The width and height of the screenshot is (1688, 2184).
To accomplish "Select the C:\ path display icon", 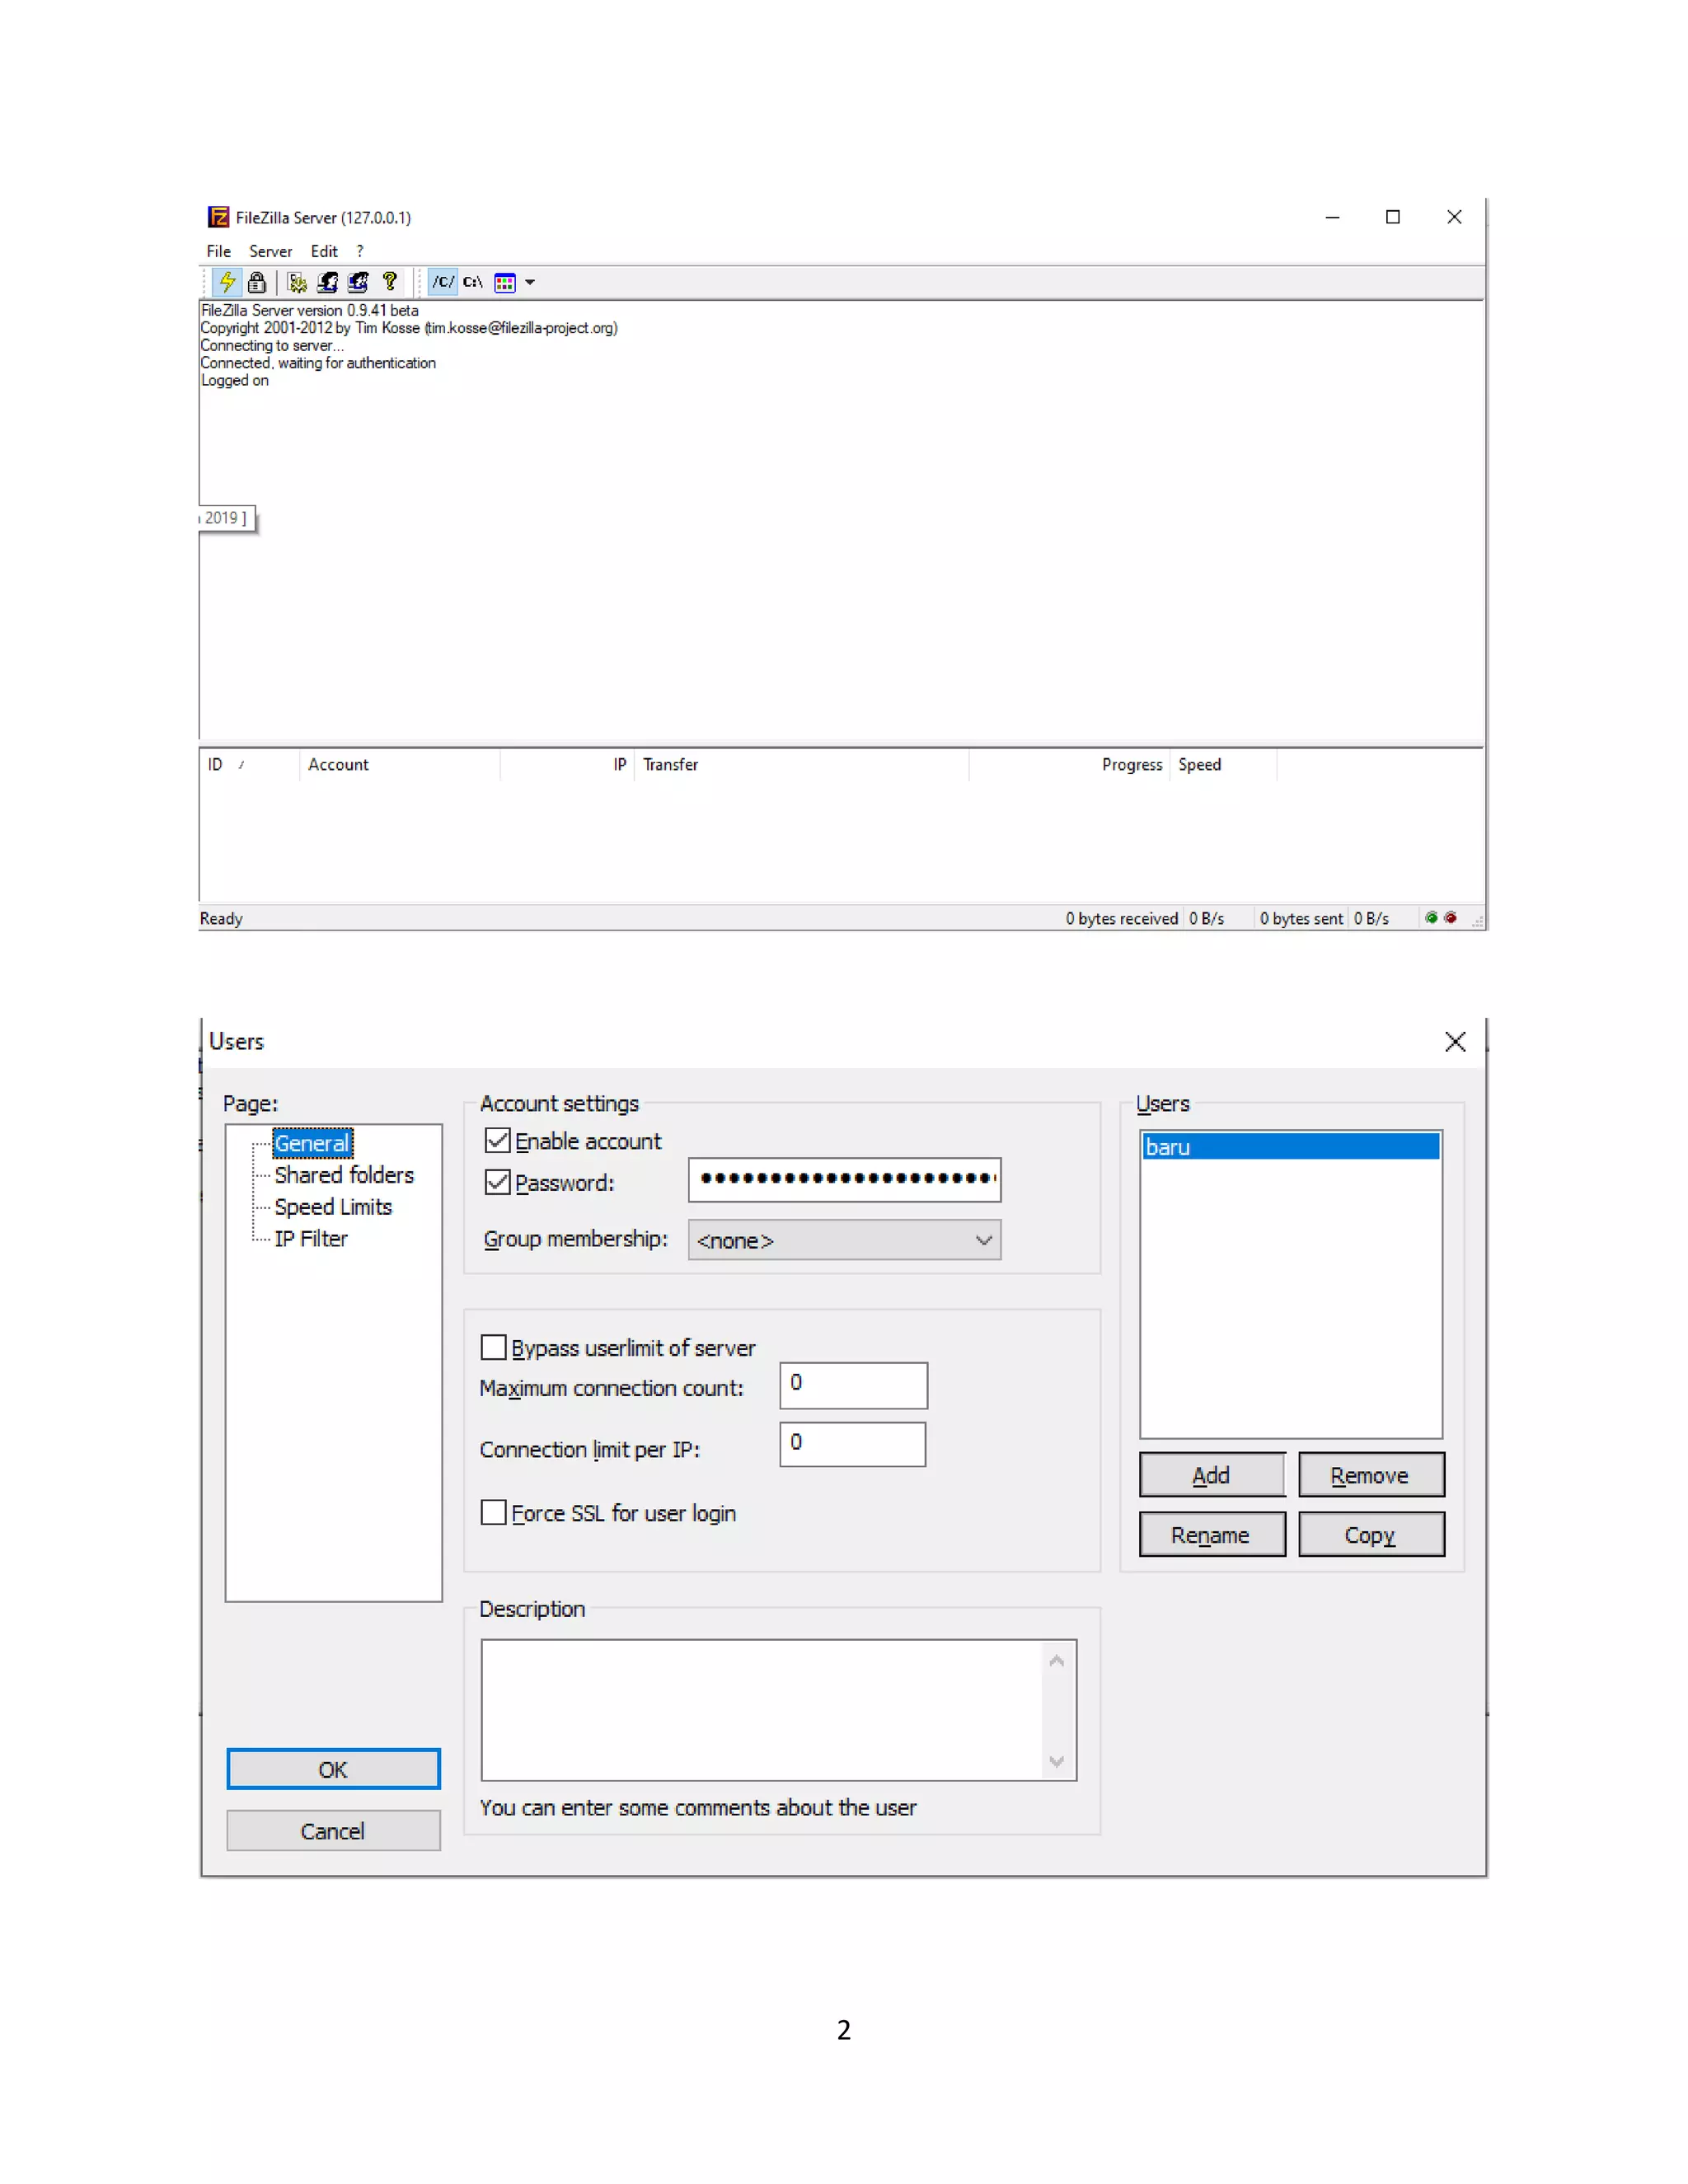I will tap(473, 282).
